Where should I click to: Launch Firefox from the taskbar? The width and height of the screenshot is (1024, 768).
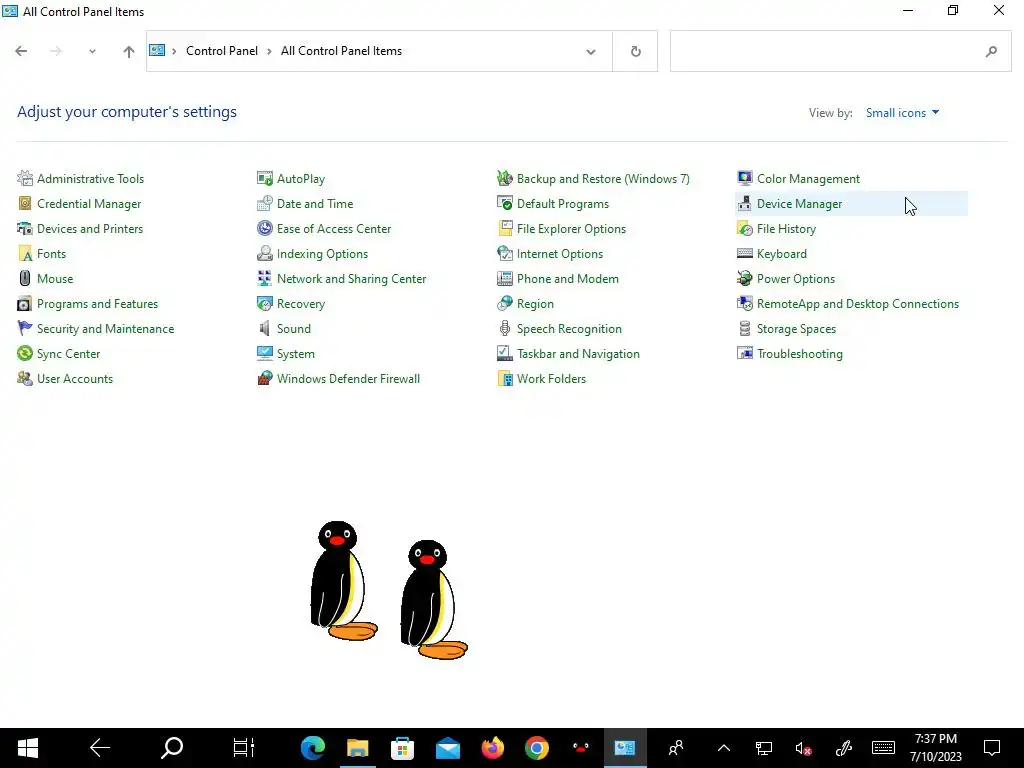(492, 748)
